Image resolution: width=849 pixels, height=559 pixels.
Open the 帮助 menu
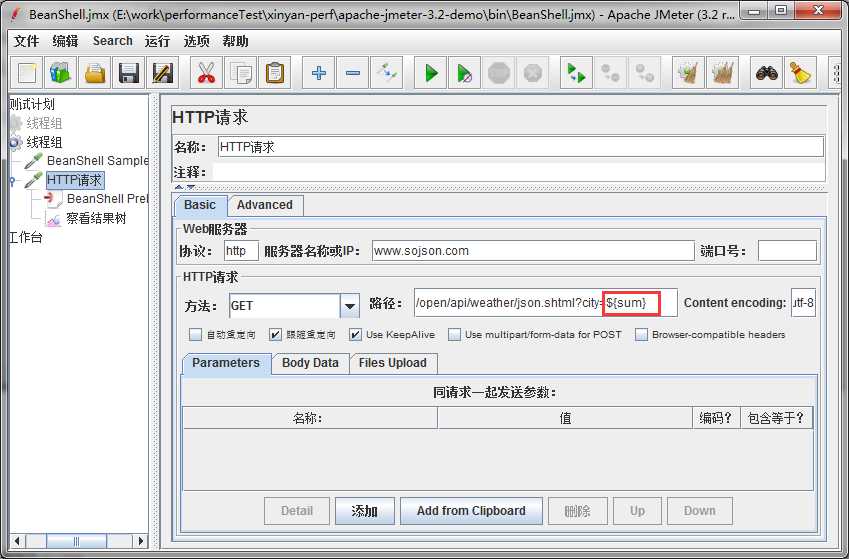[x=236, y=41]
